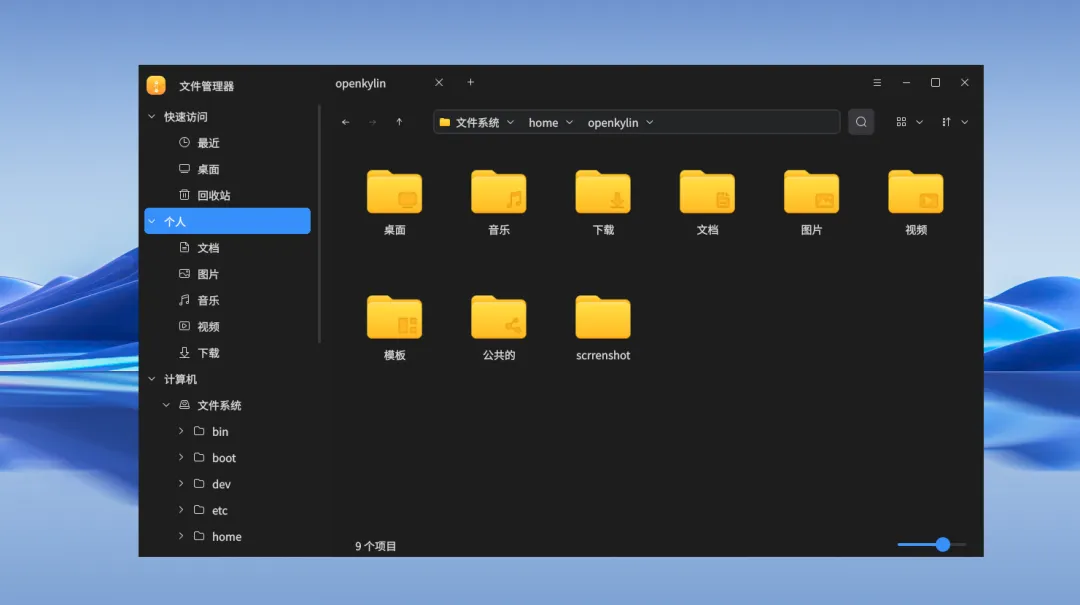Click the sort order icon

946,122
